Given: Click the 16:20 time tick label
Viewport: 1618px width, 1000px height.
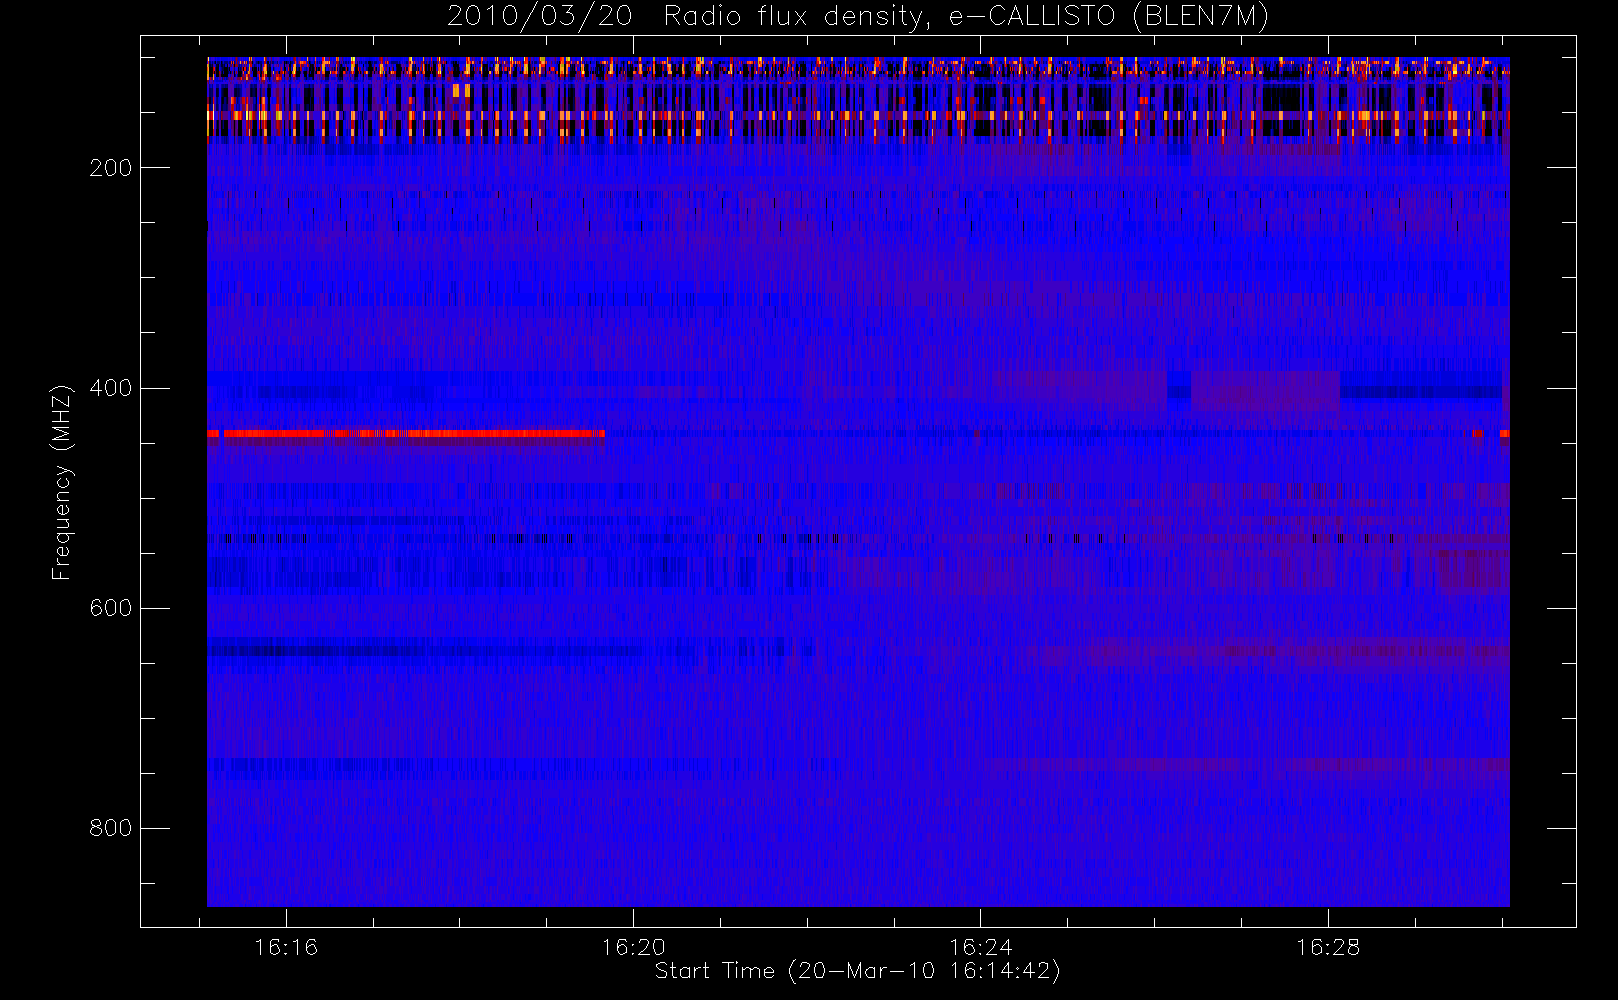Looking at the screenshot, I should tap(633, 947).
